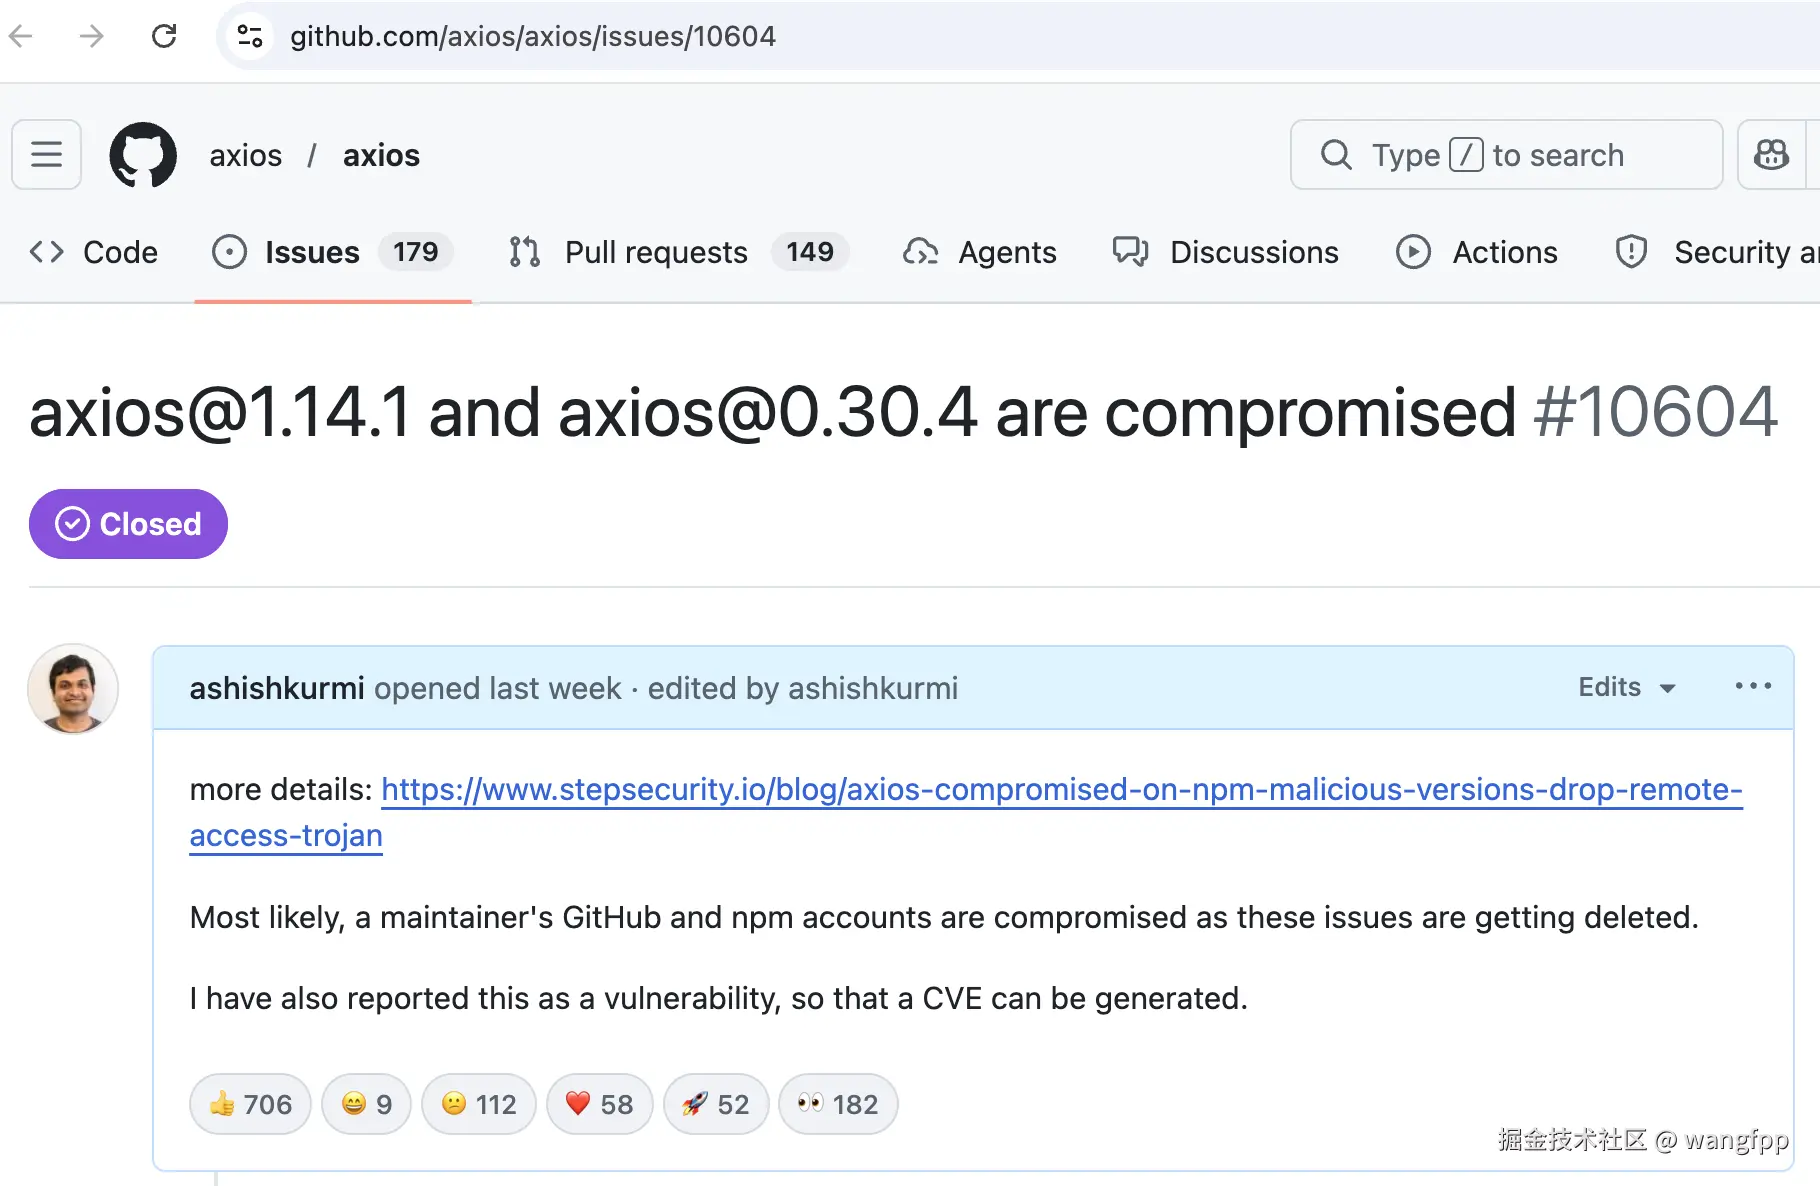Image resolution: width=1820 pixels, height=1186 pixels.
Task: View ashishkurmi's avatar photo
Action: [x=73, y=689]
